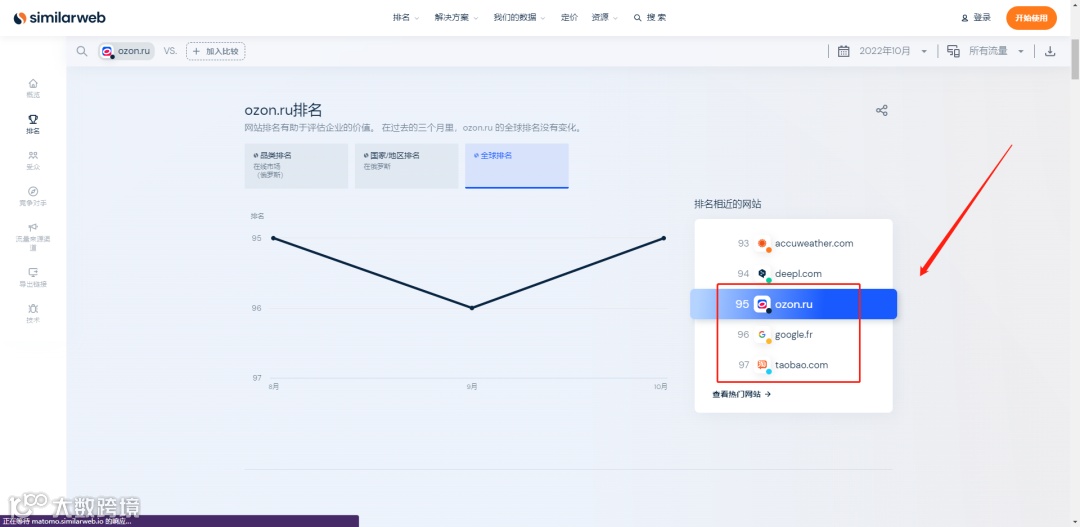Switch to the 国家/地区排名 tab
Viewport: 1080px width, 527px height.
[406, 166]
